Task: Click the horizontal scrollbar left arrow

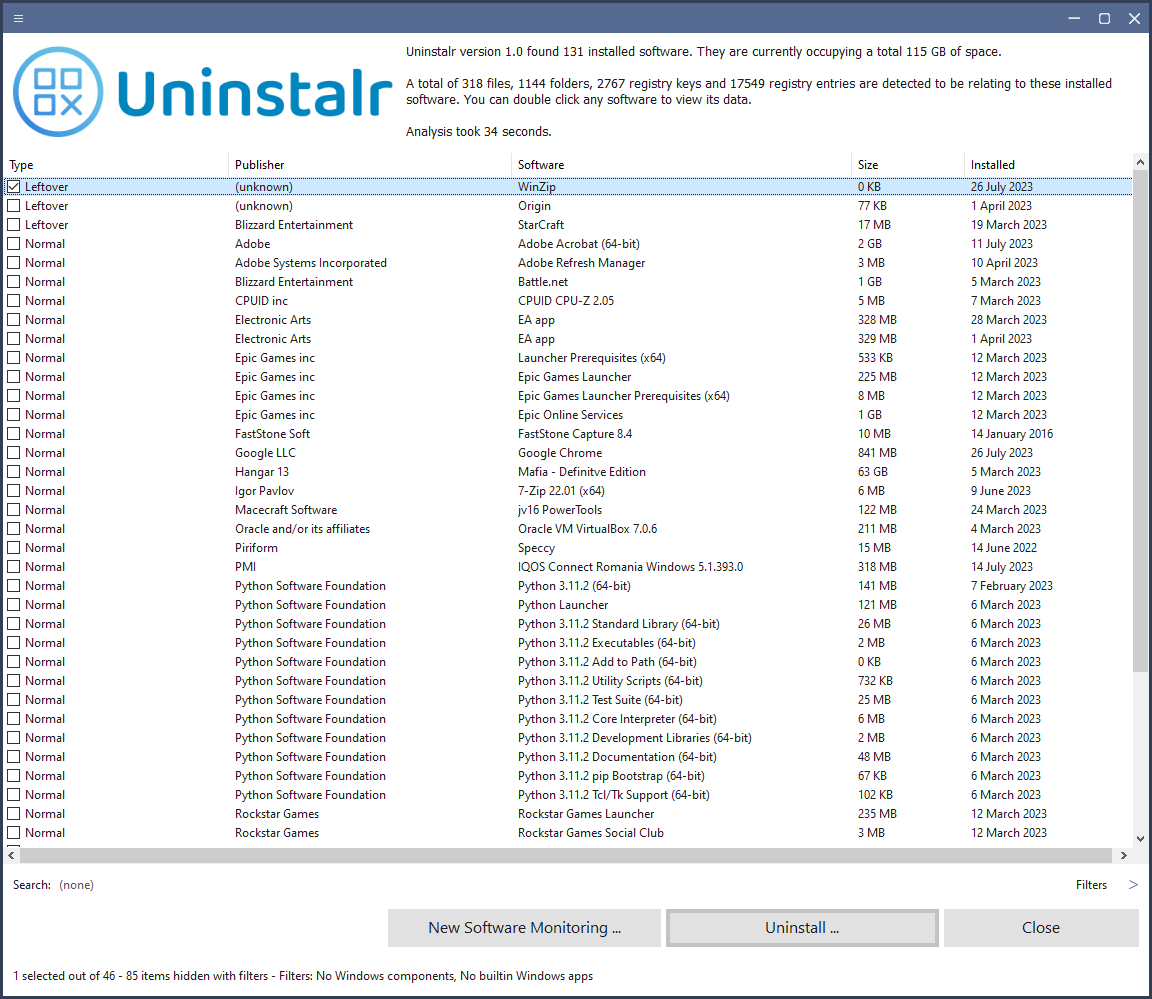Action: tap(11, 856)
